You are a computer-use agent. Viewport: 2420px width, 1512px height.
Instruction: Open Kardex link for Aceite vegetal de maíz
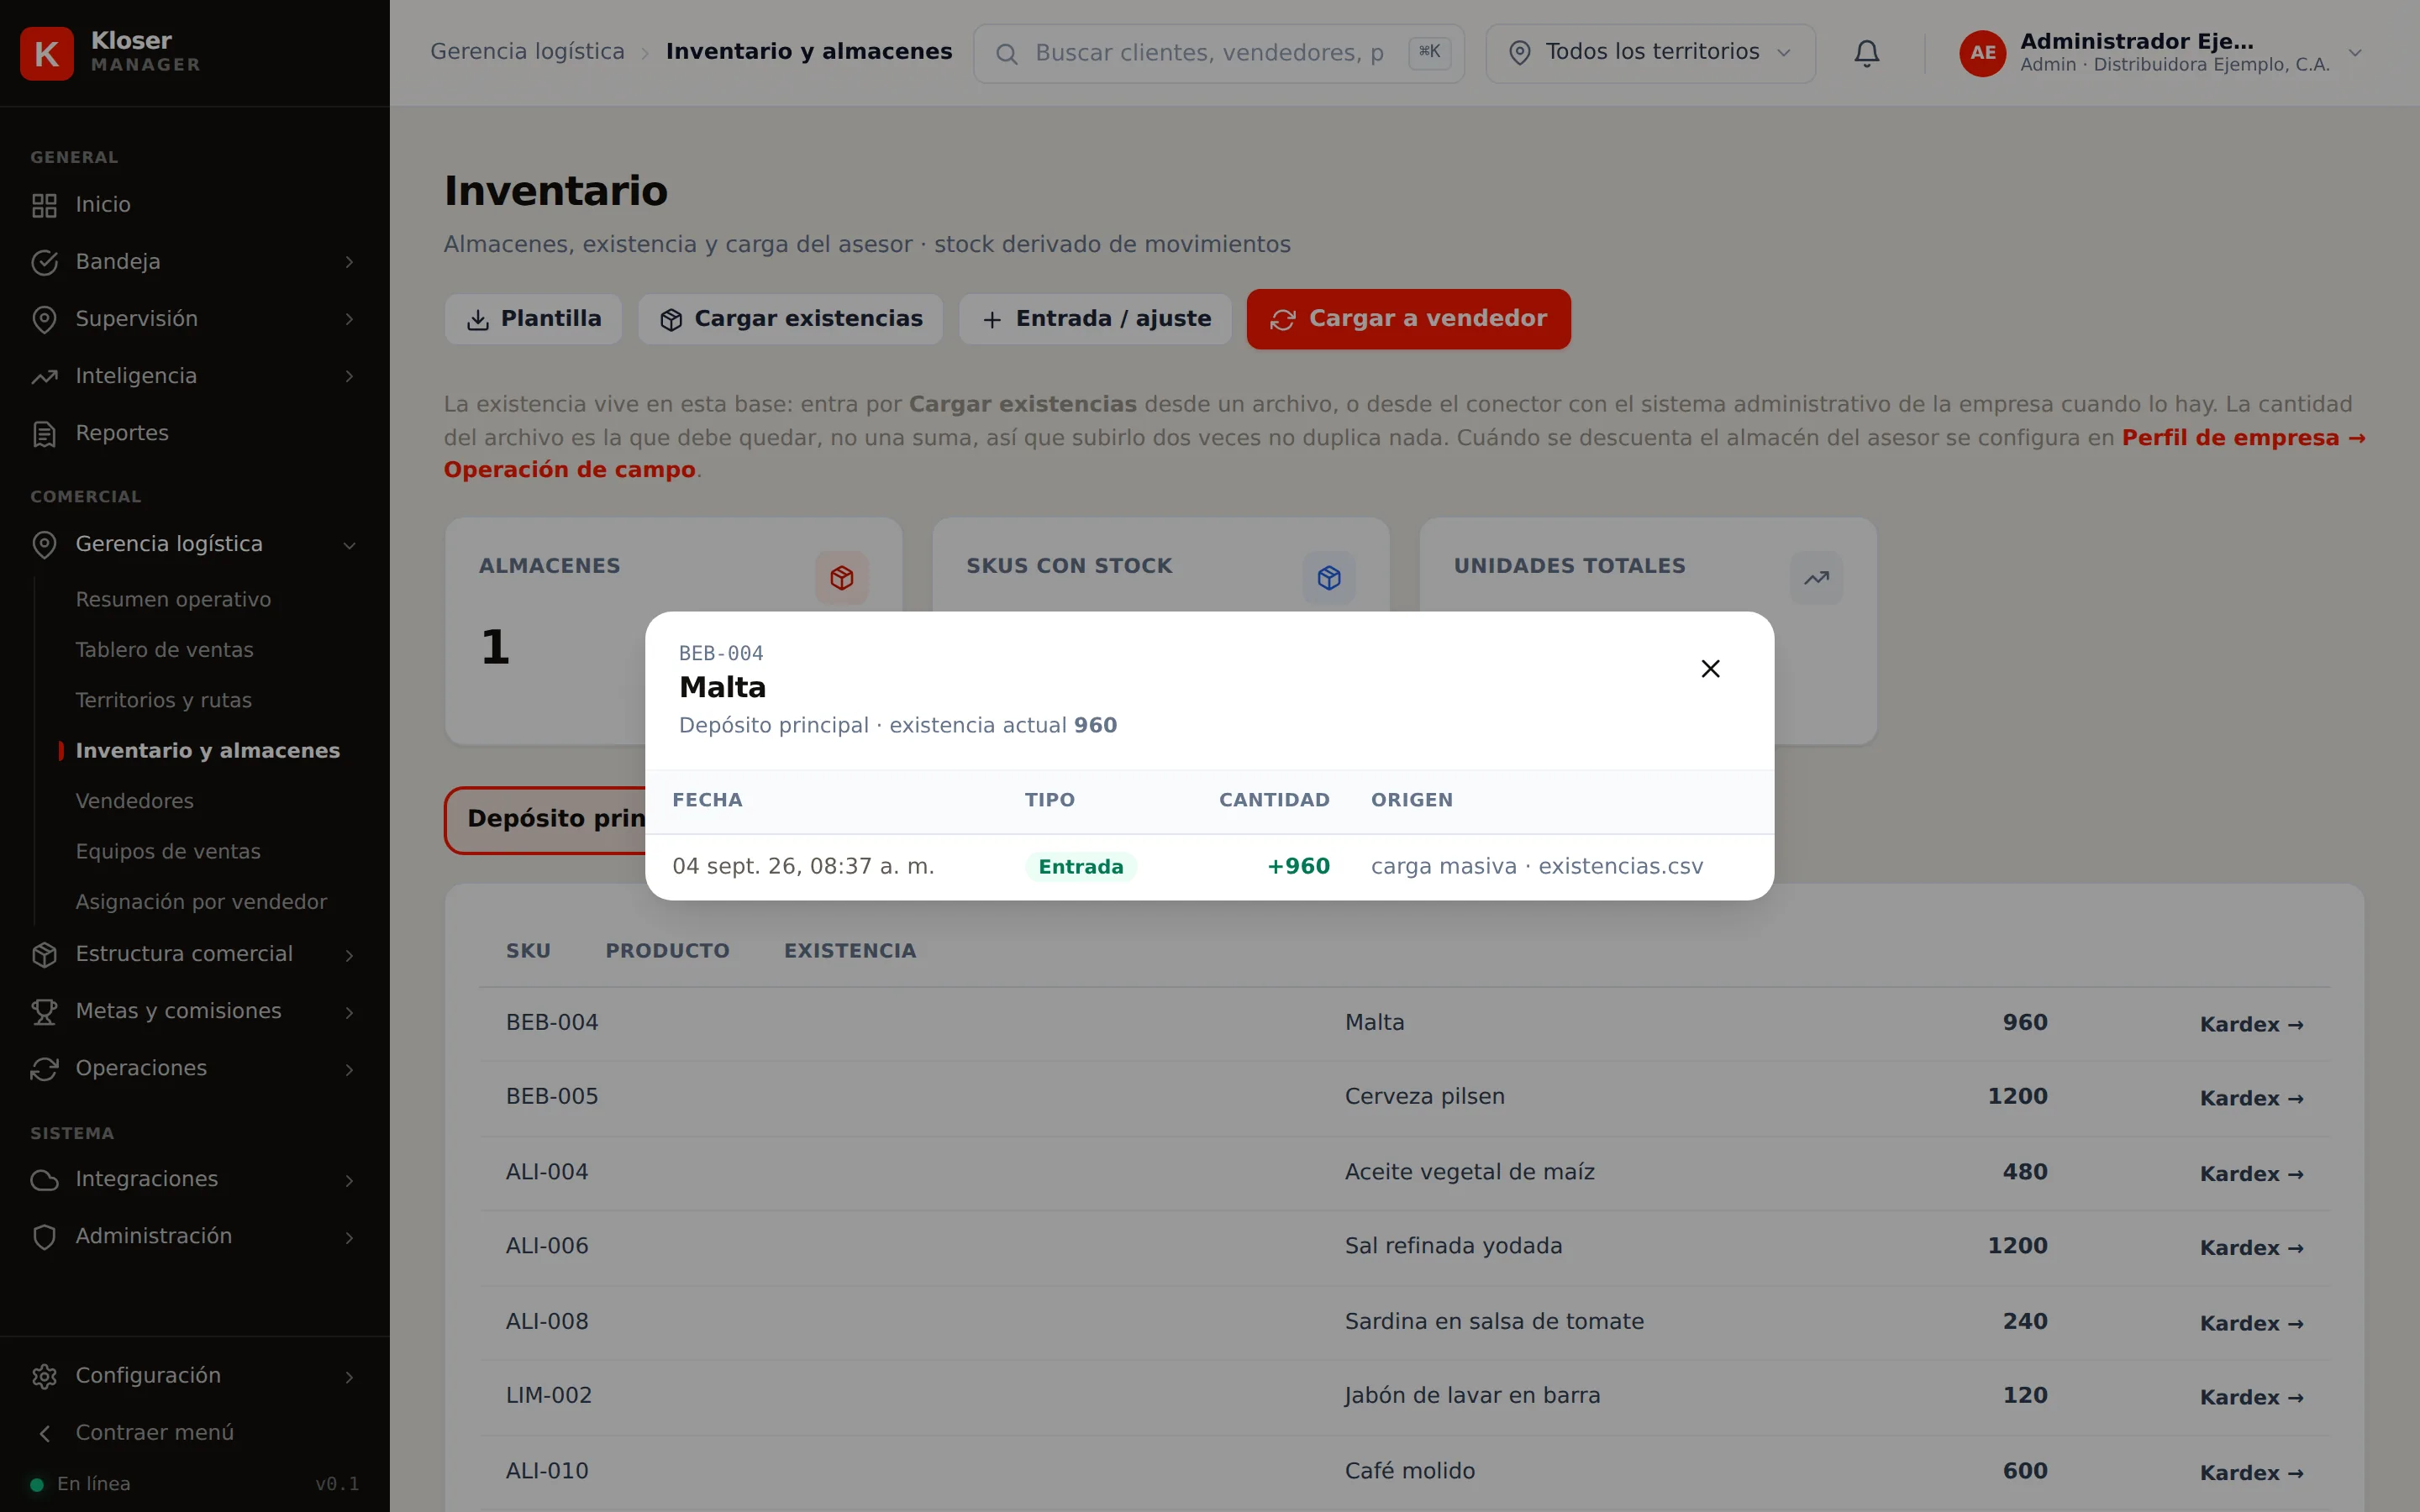click(x=2251, y=1174)
